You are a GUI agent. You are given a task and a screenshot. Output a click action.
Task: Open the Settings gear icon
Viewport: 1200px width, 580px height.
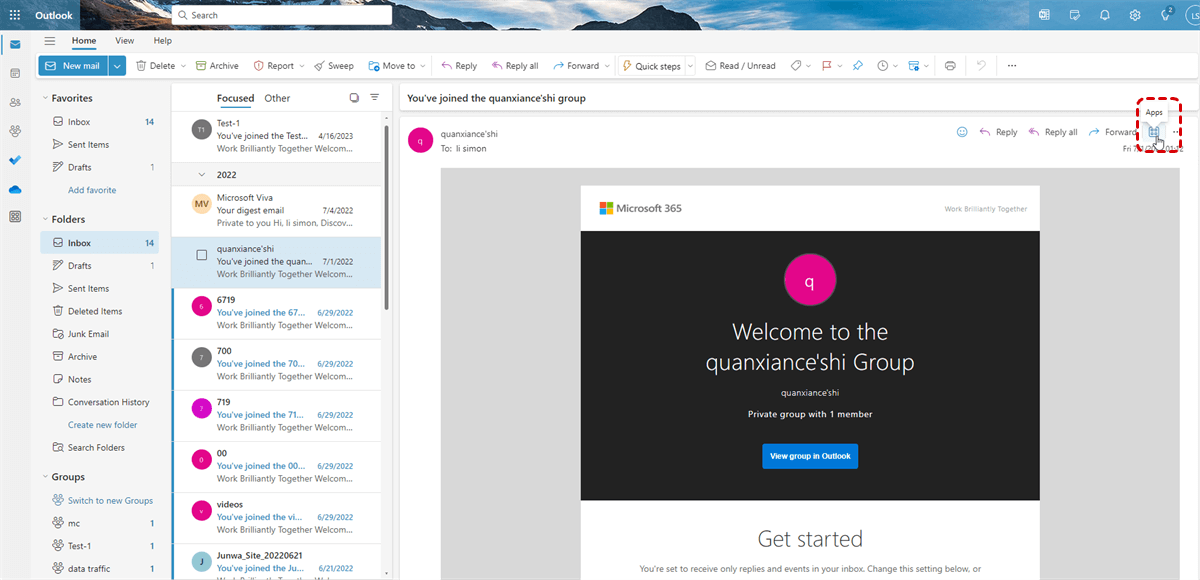click(x=1135, y=15)
